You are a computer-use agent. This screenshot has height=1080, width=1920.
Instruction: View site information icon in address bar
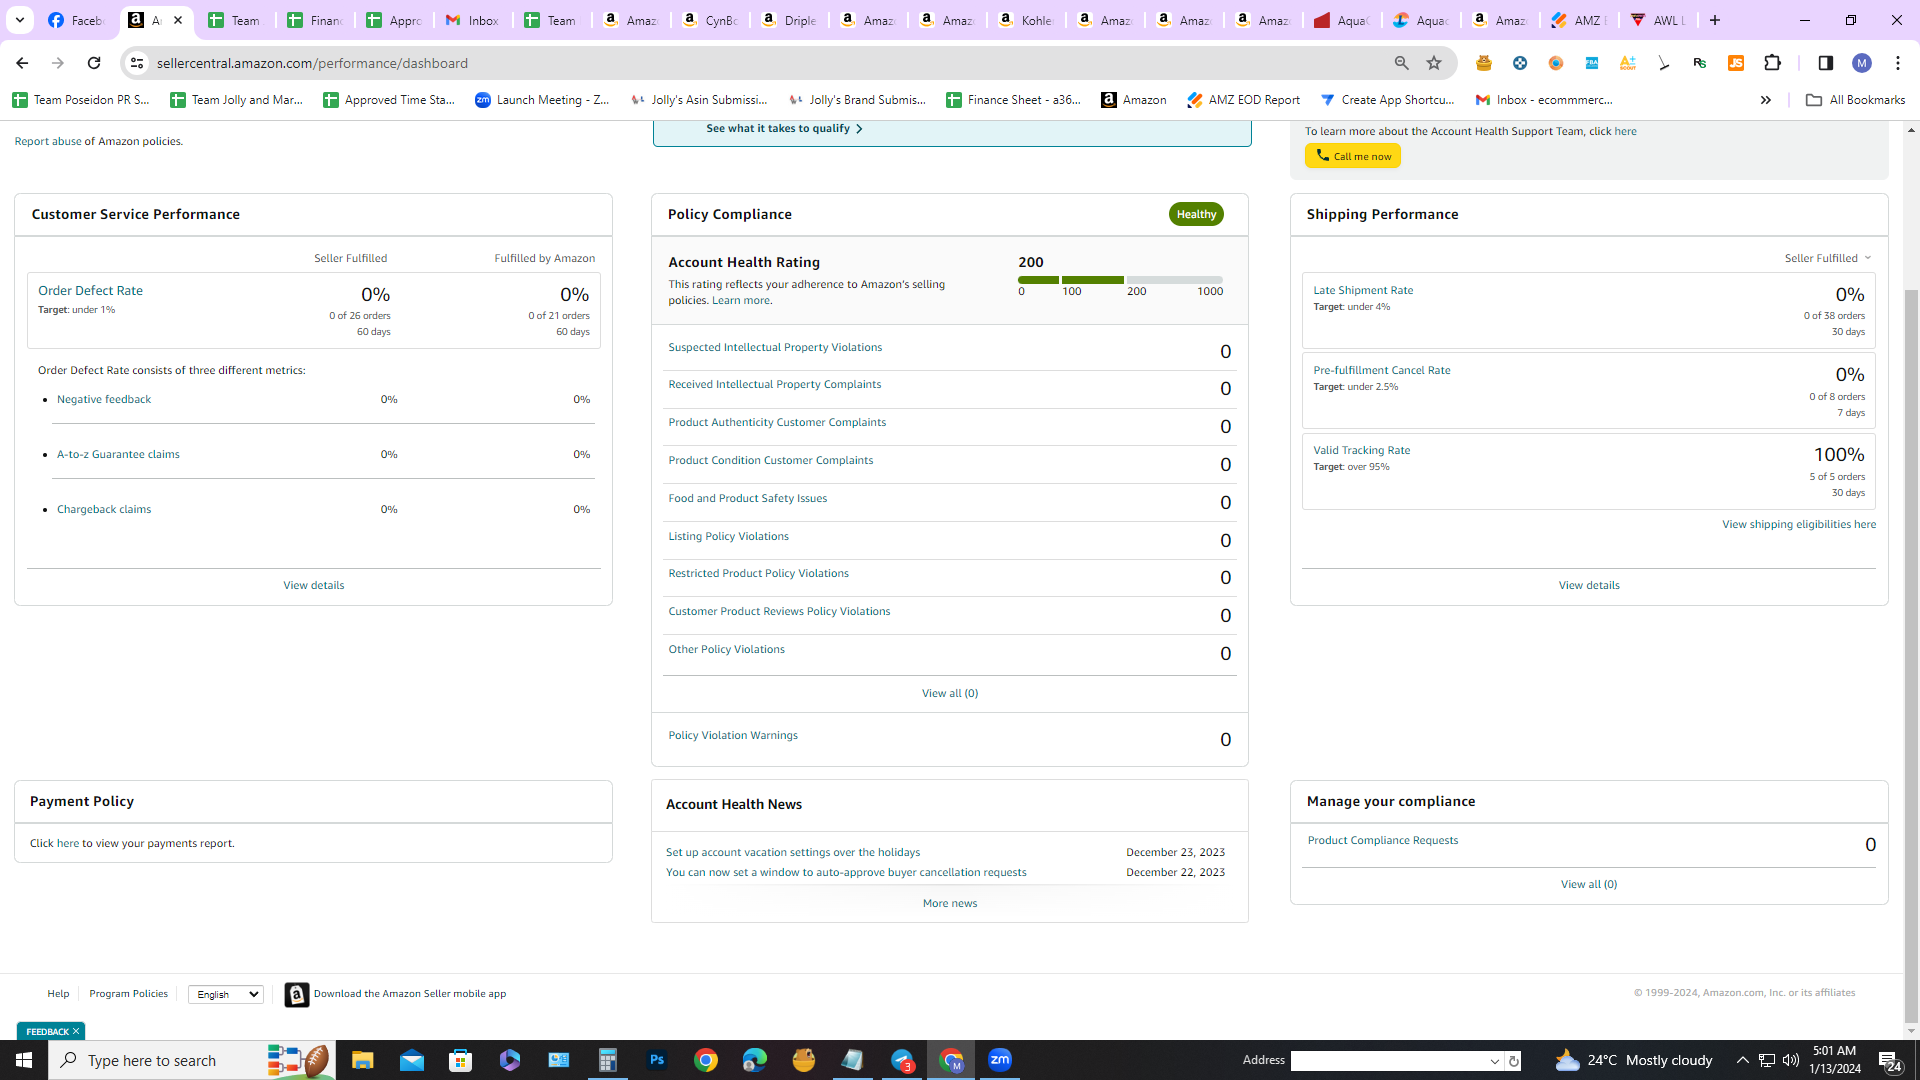[137, 63]
